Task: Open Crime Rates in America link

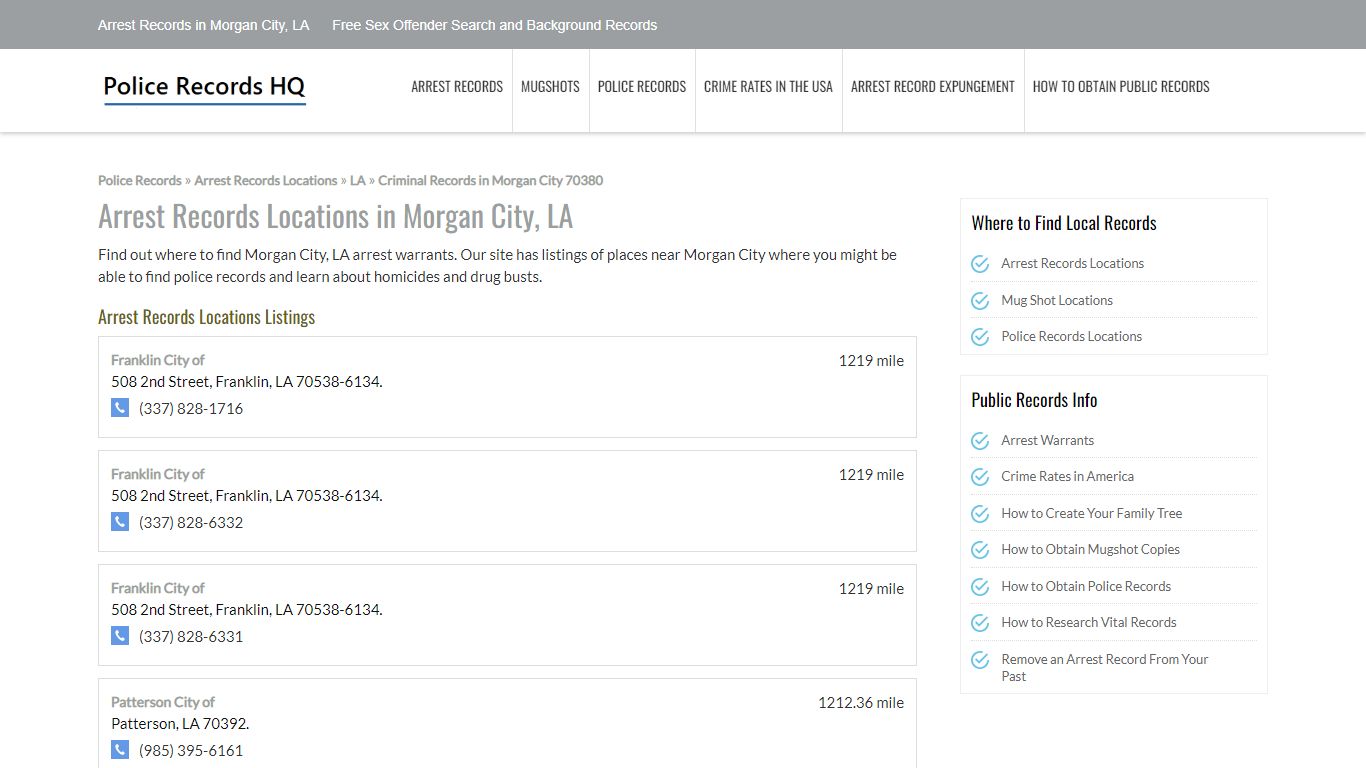Action: (x=1068, y=477)
